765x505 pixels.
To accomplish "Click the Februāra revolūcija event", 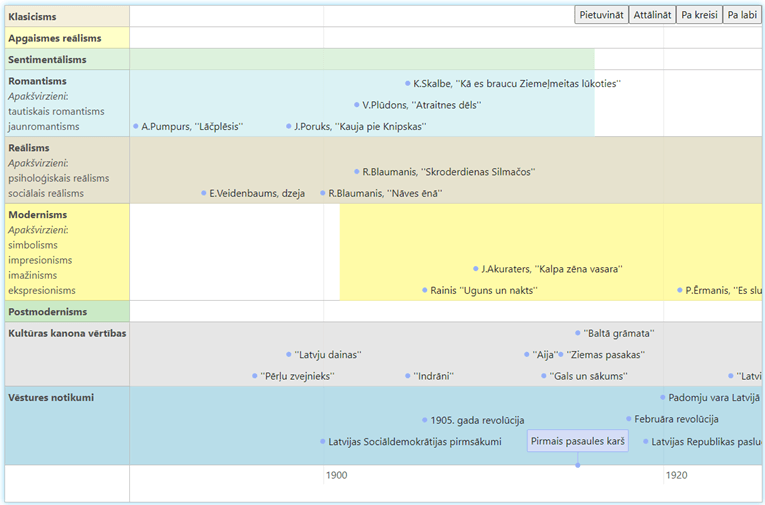I will click(x=675, y=420).
